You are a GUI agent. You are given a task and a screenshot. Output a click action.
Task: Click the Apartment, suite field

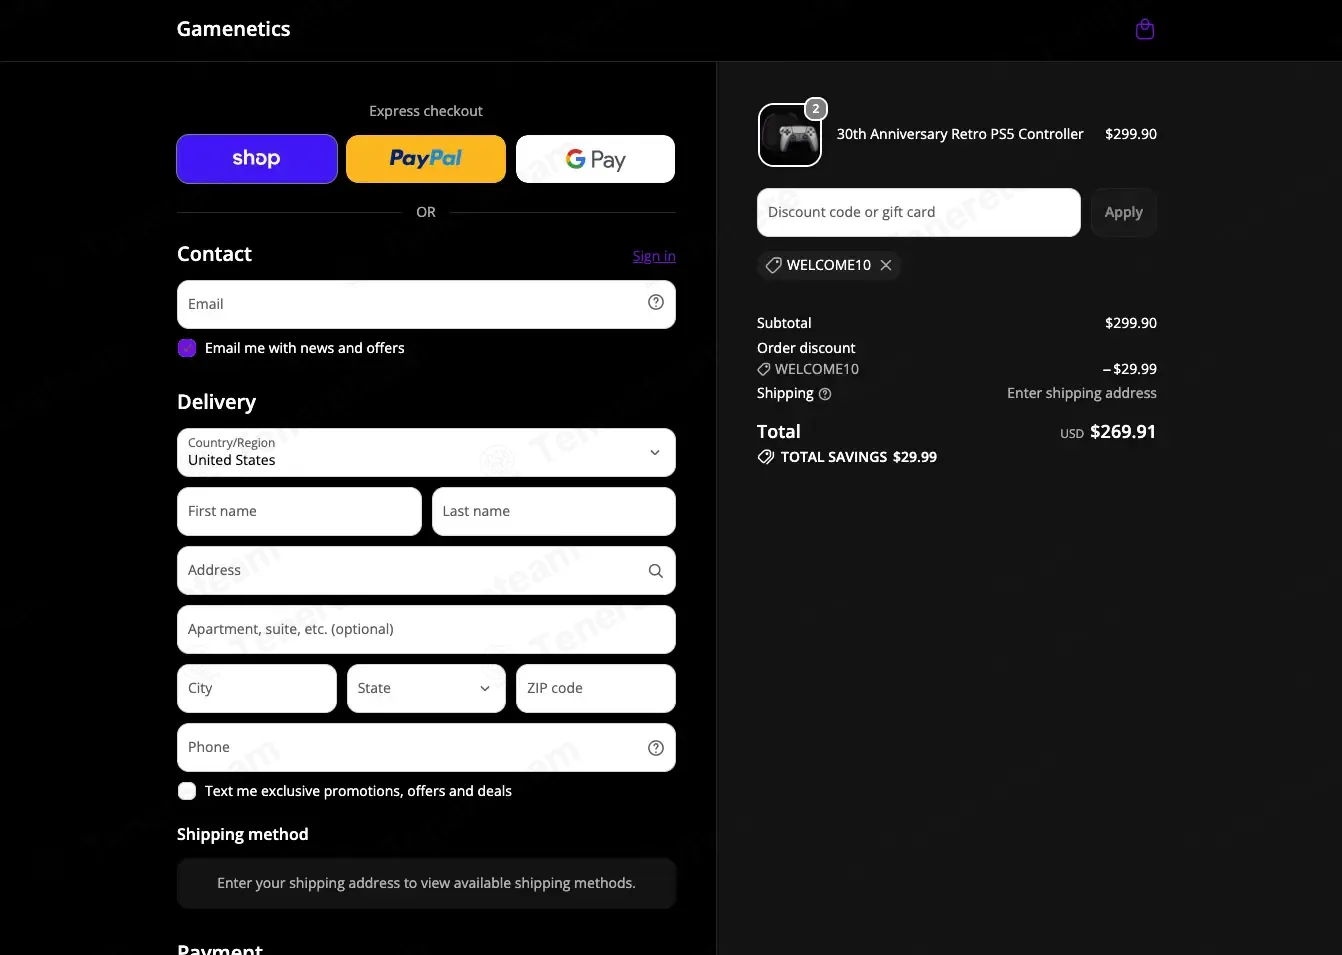(x=426, y=630)
